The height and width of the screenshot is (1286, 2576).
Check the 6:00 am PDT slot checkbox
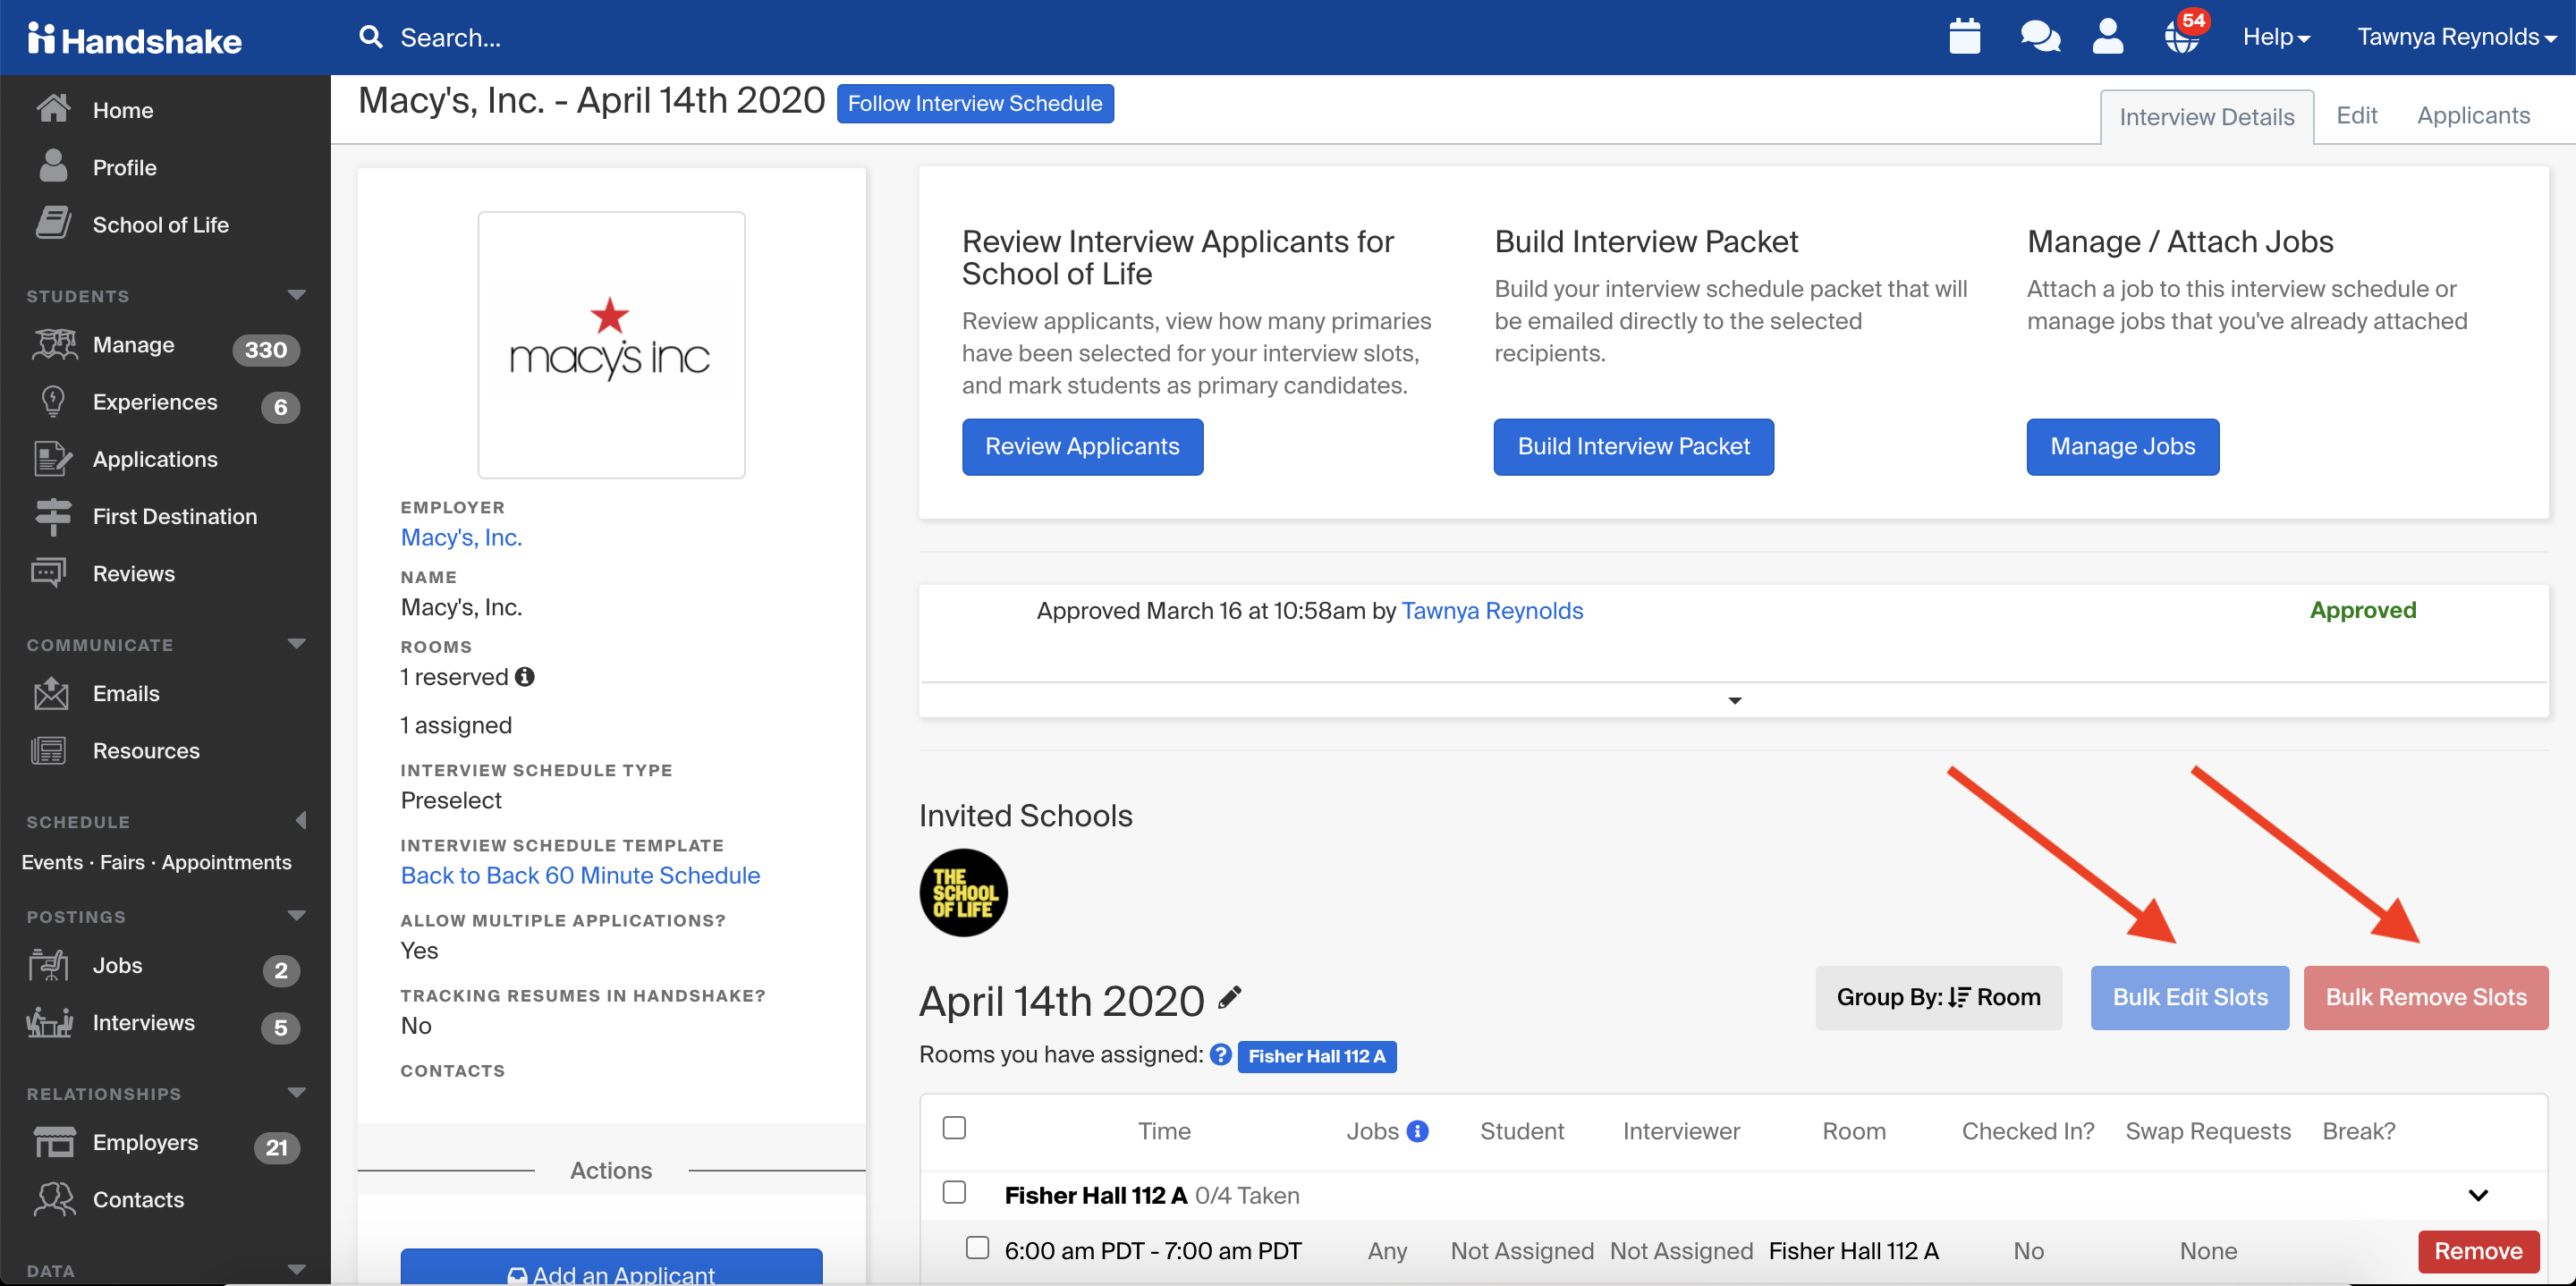[x=977, y=1248]
